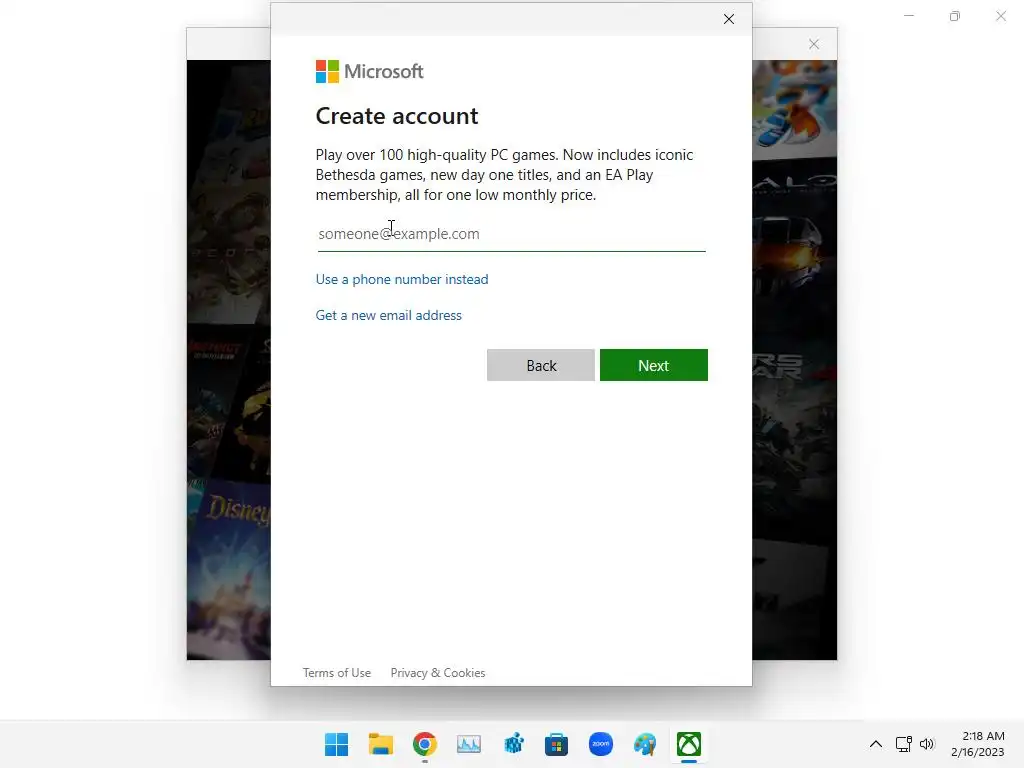Open Zoom from the taskbar
This screenshot has width=1024, height=768.
point(601,744)
